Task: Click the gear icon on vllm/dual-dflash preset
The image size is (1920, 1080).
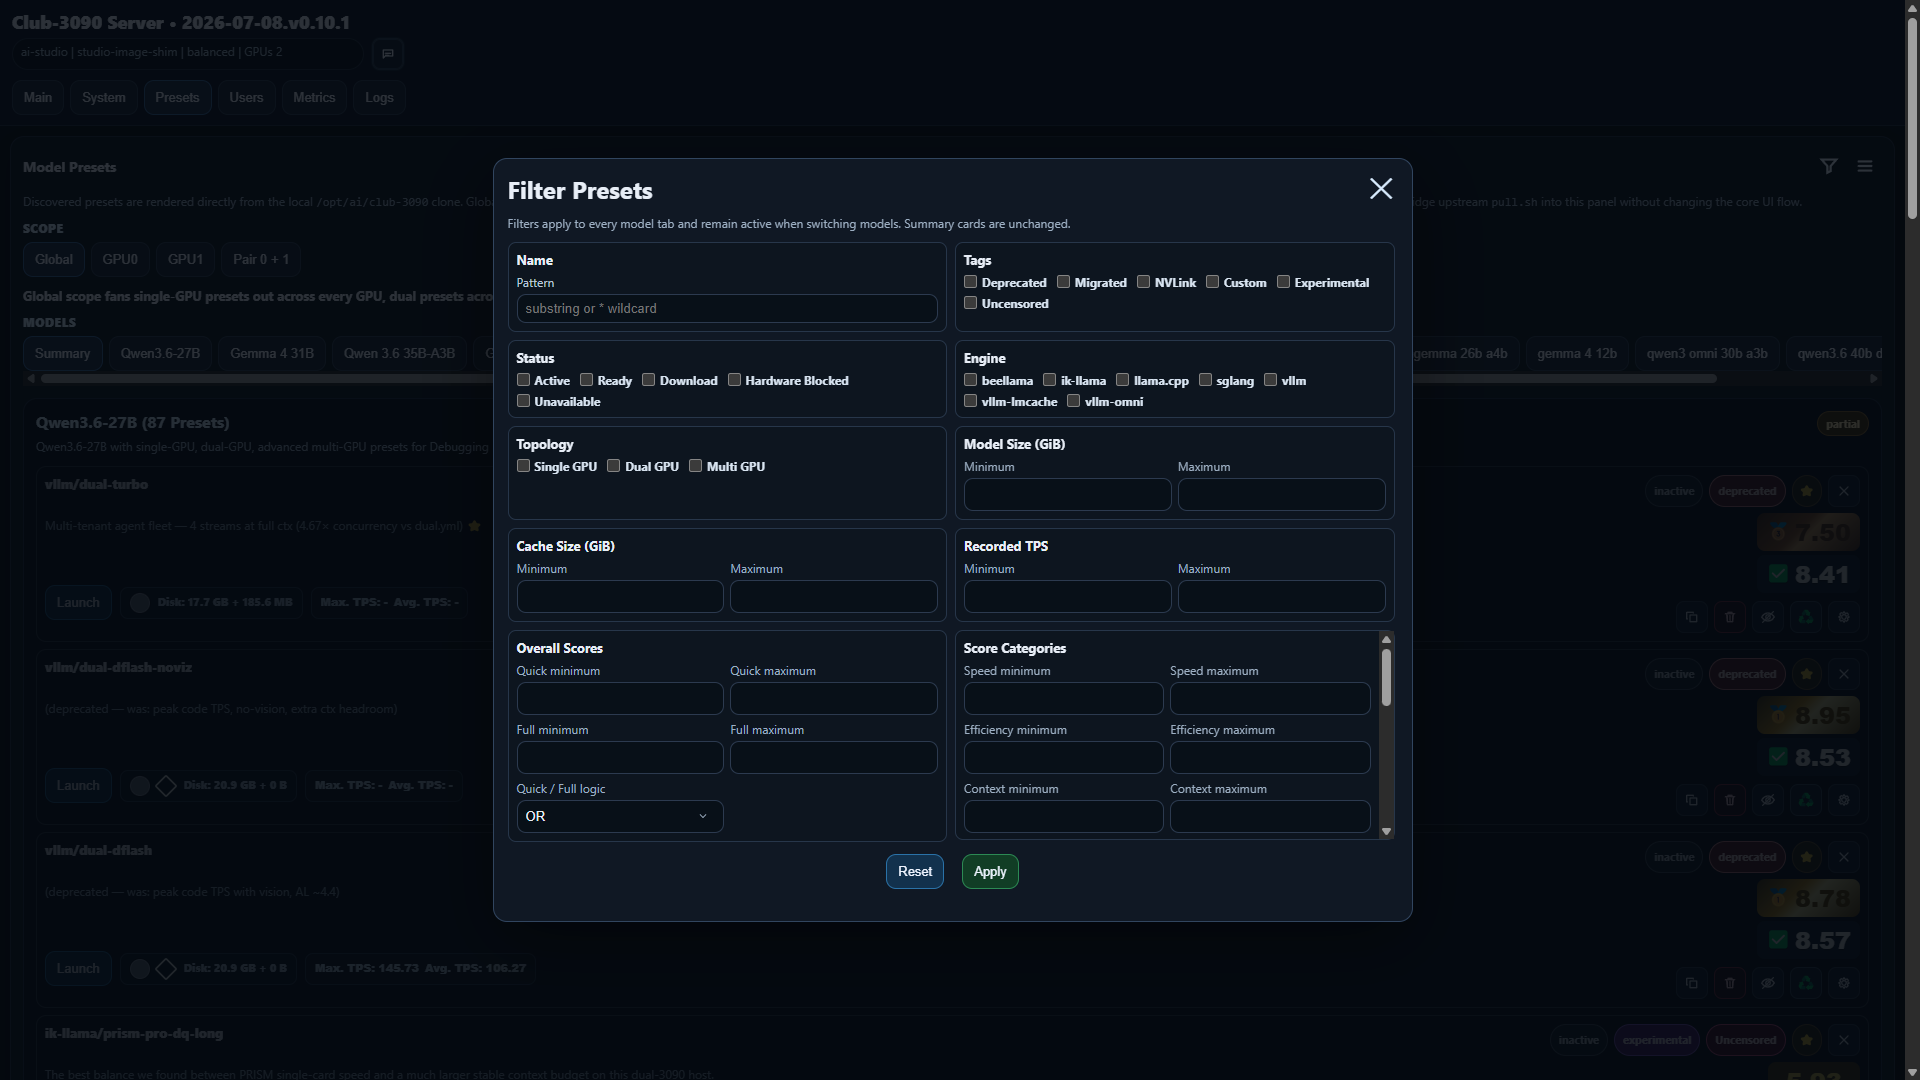Action: (1844, 983)
